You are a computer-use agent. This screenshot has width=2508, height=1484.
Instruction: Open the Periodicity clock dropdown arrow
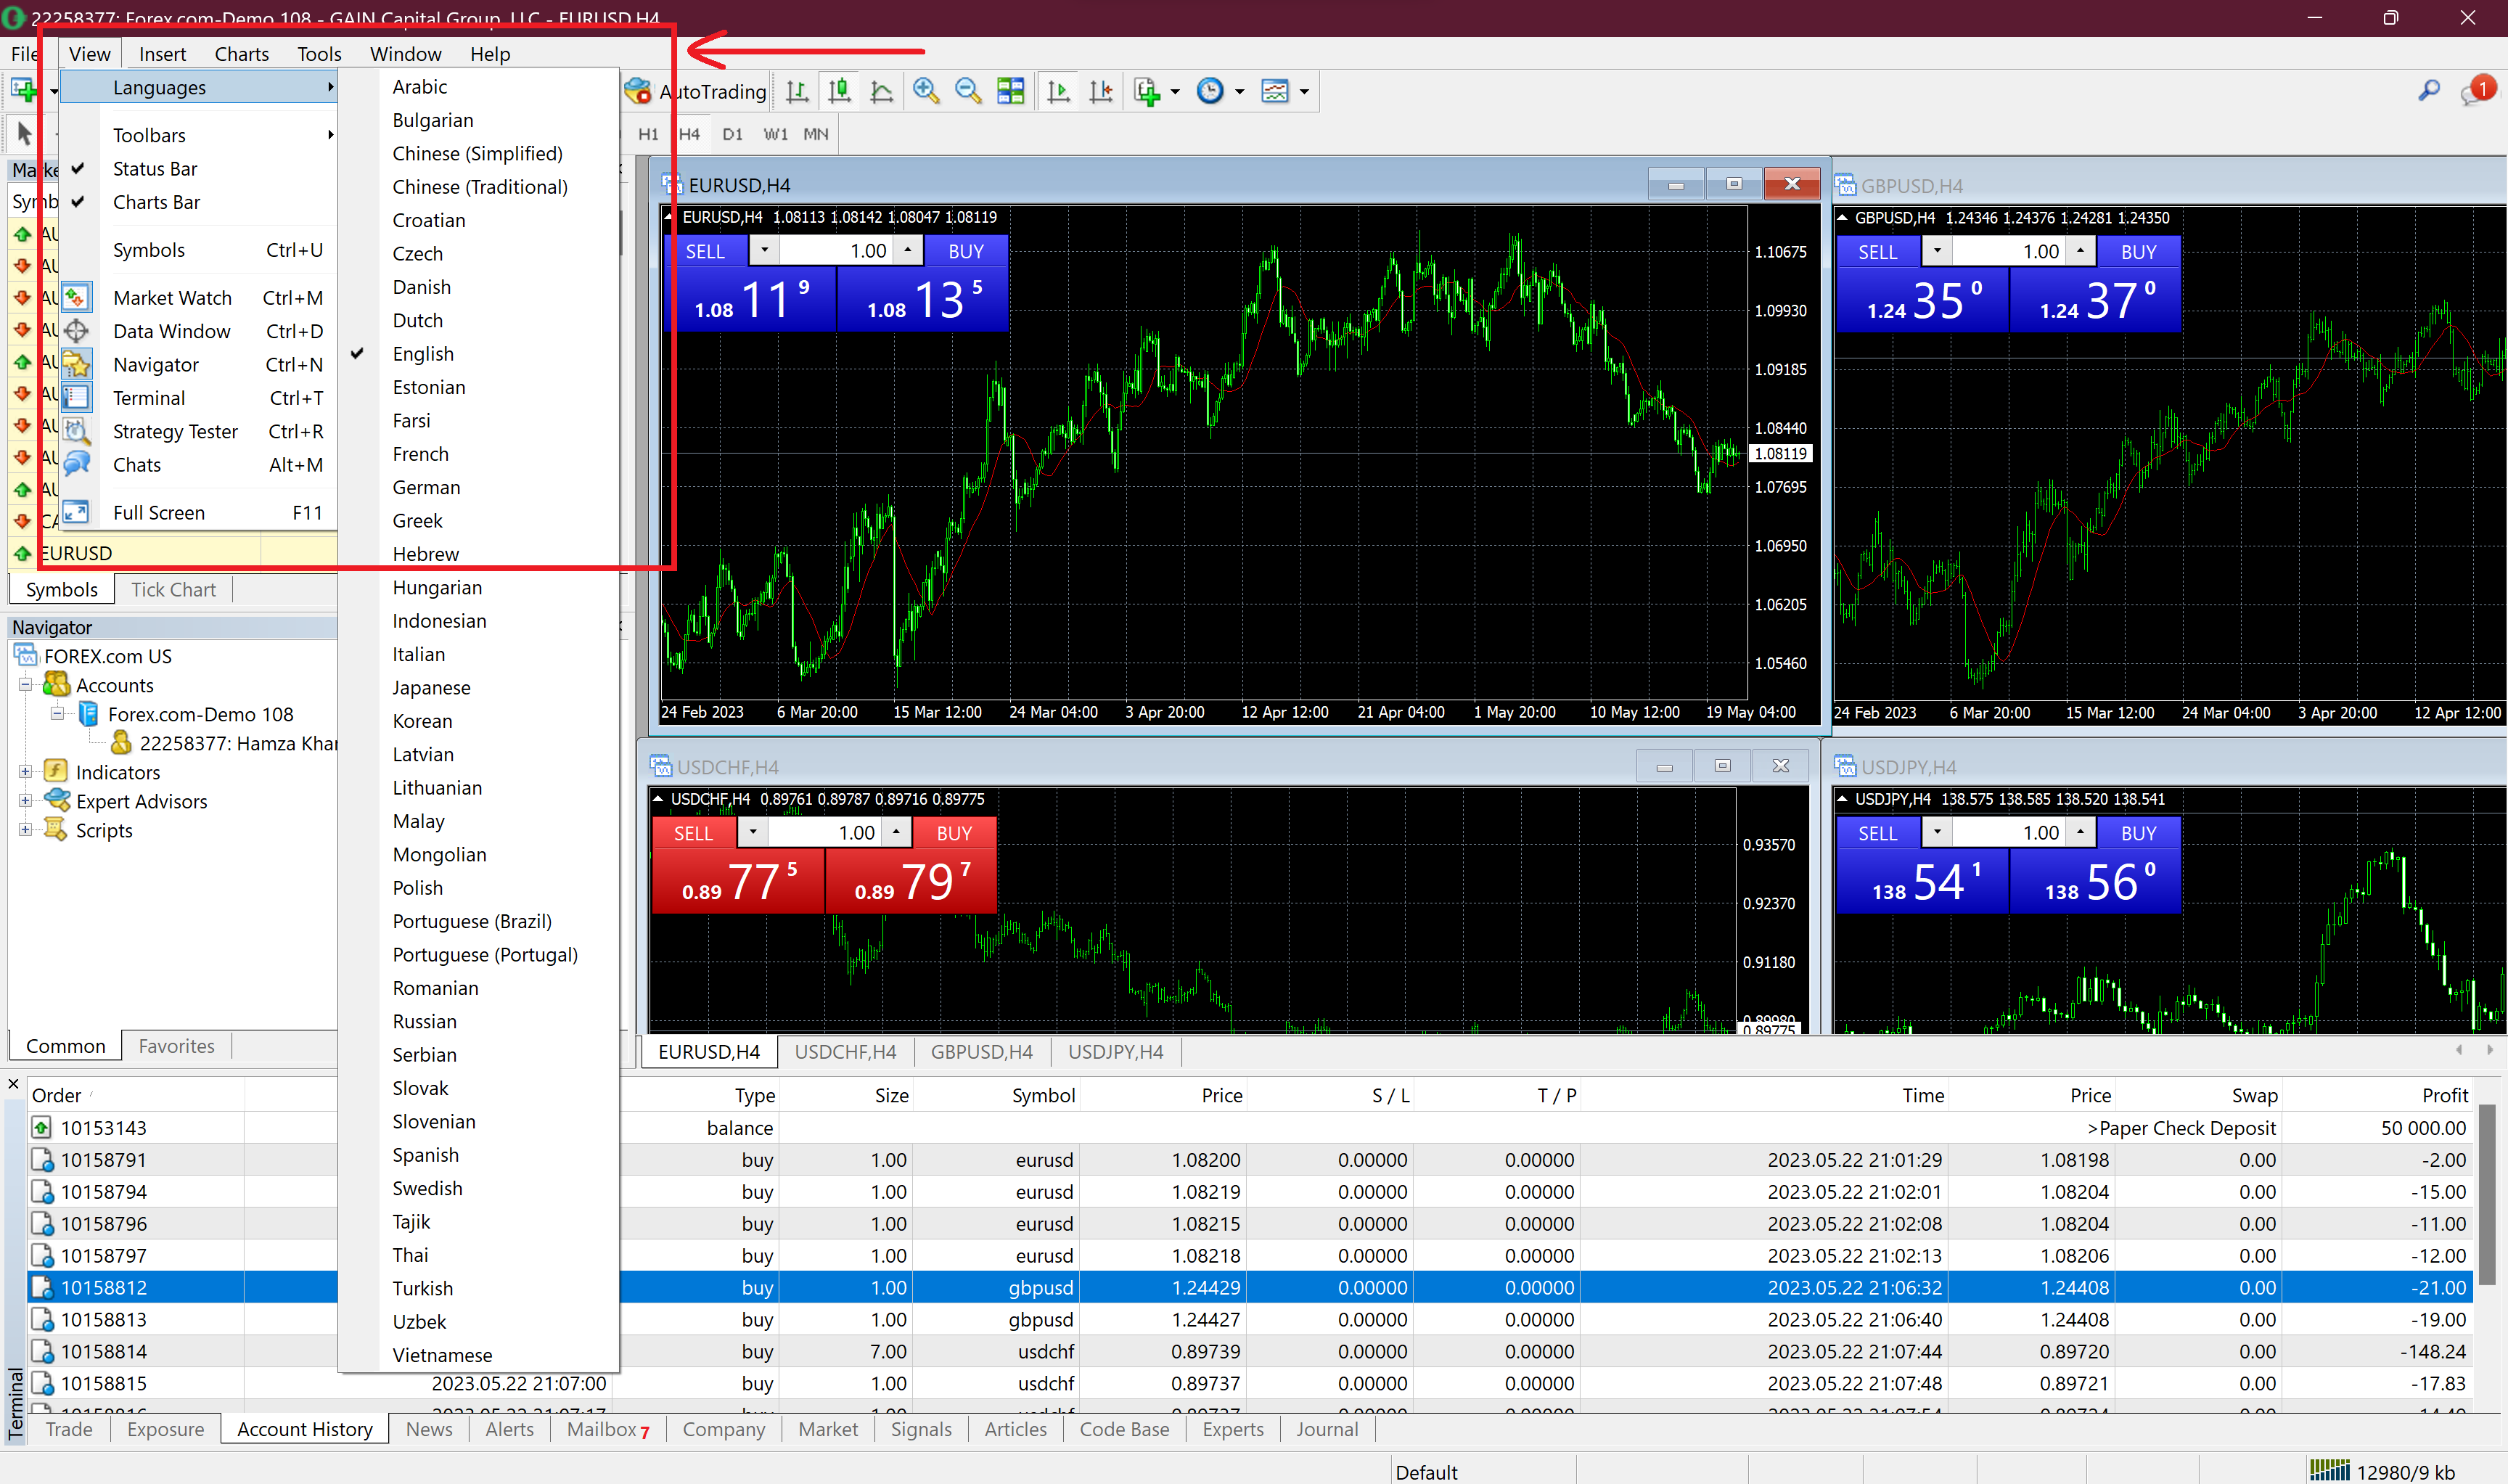[x=1240, y=91]
